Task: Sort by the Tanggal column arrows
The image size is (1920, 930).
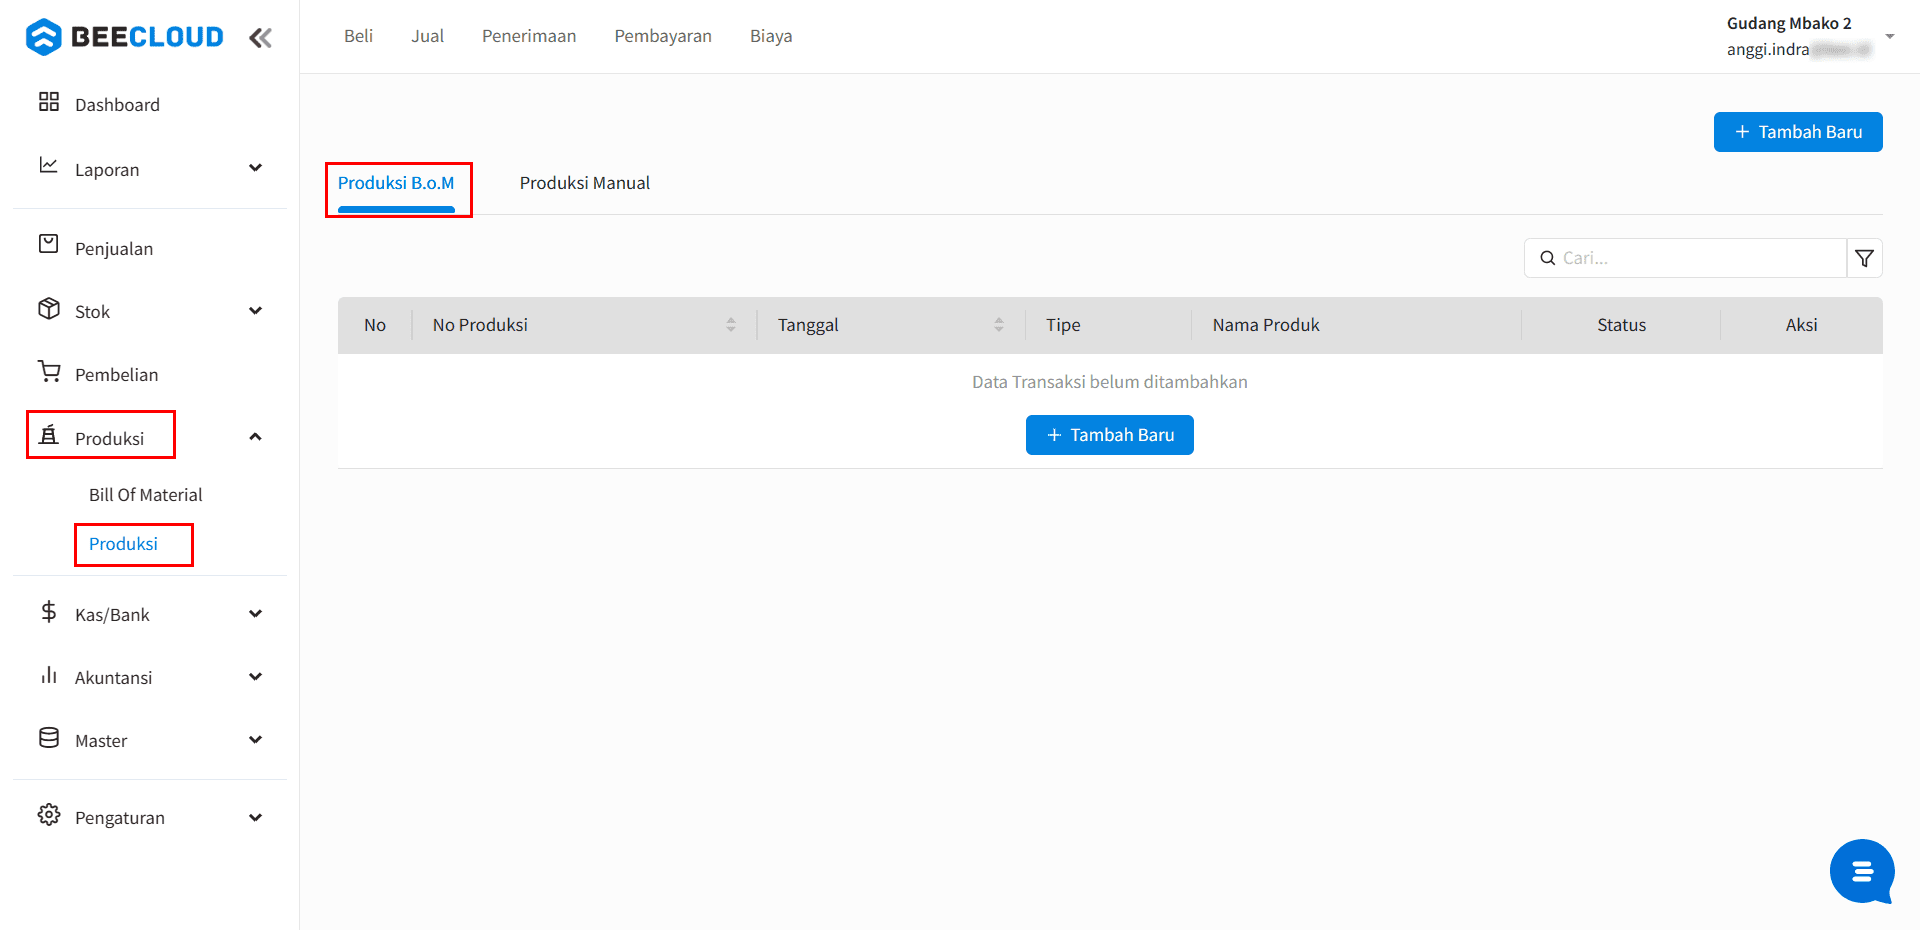Action: pyautogui.click(x=998, y=325)
